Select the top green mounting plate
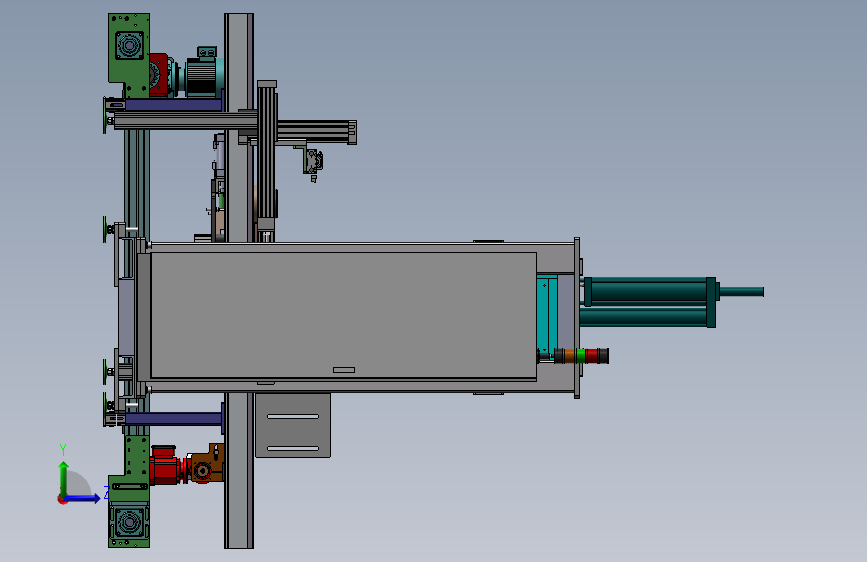This screenshot has height=562, width=867. (x=129, y=55)
